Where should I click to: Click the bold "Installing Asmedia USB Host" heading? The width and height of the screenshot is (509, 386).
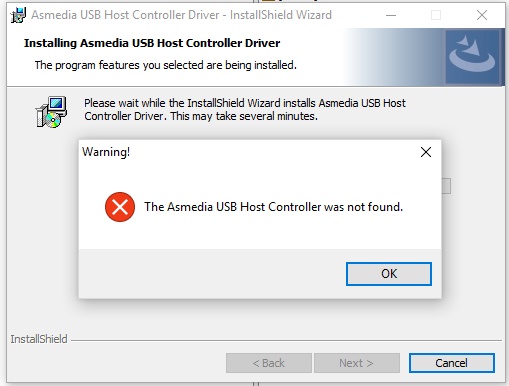[152, 43]
